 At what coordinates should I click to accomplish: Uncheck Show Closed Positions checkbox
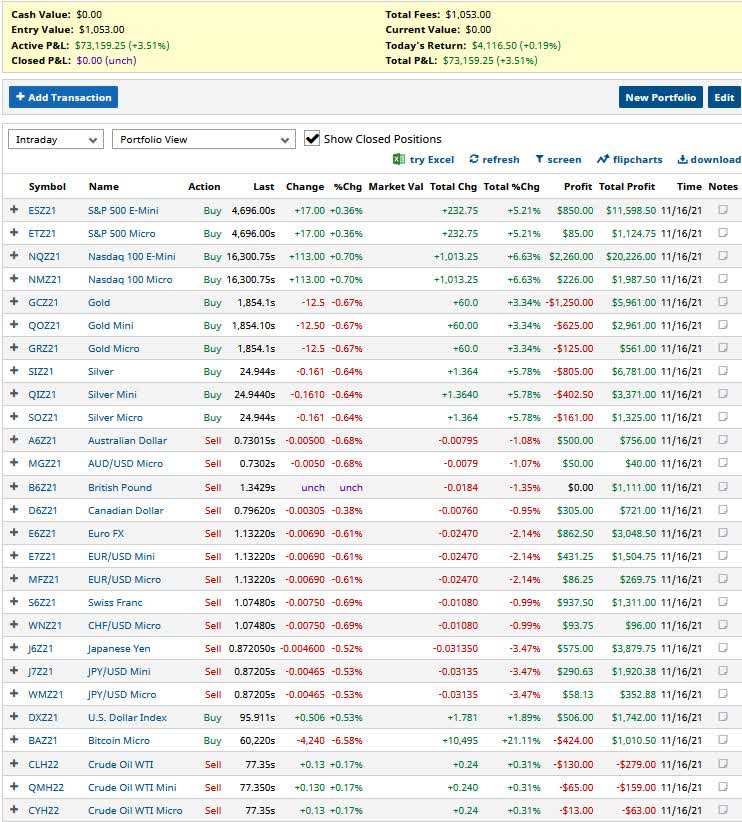pyautogui.click(x=312, y=138)
